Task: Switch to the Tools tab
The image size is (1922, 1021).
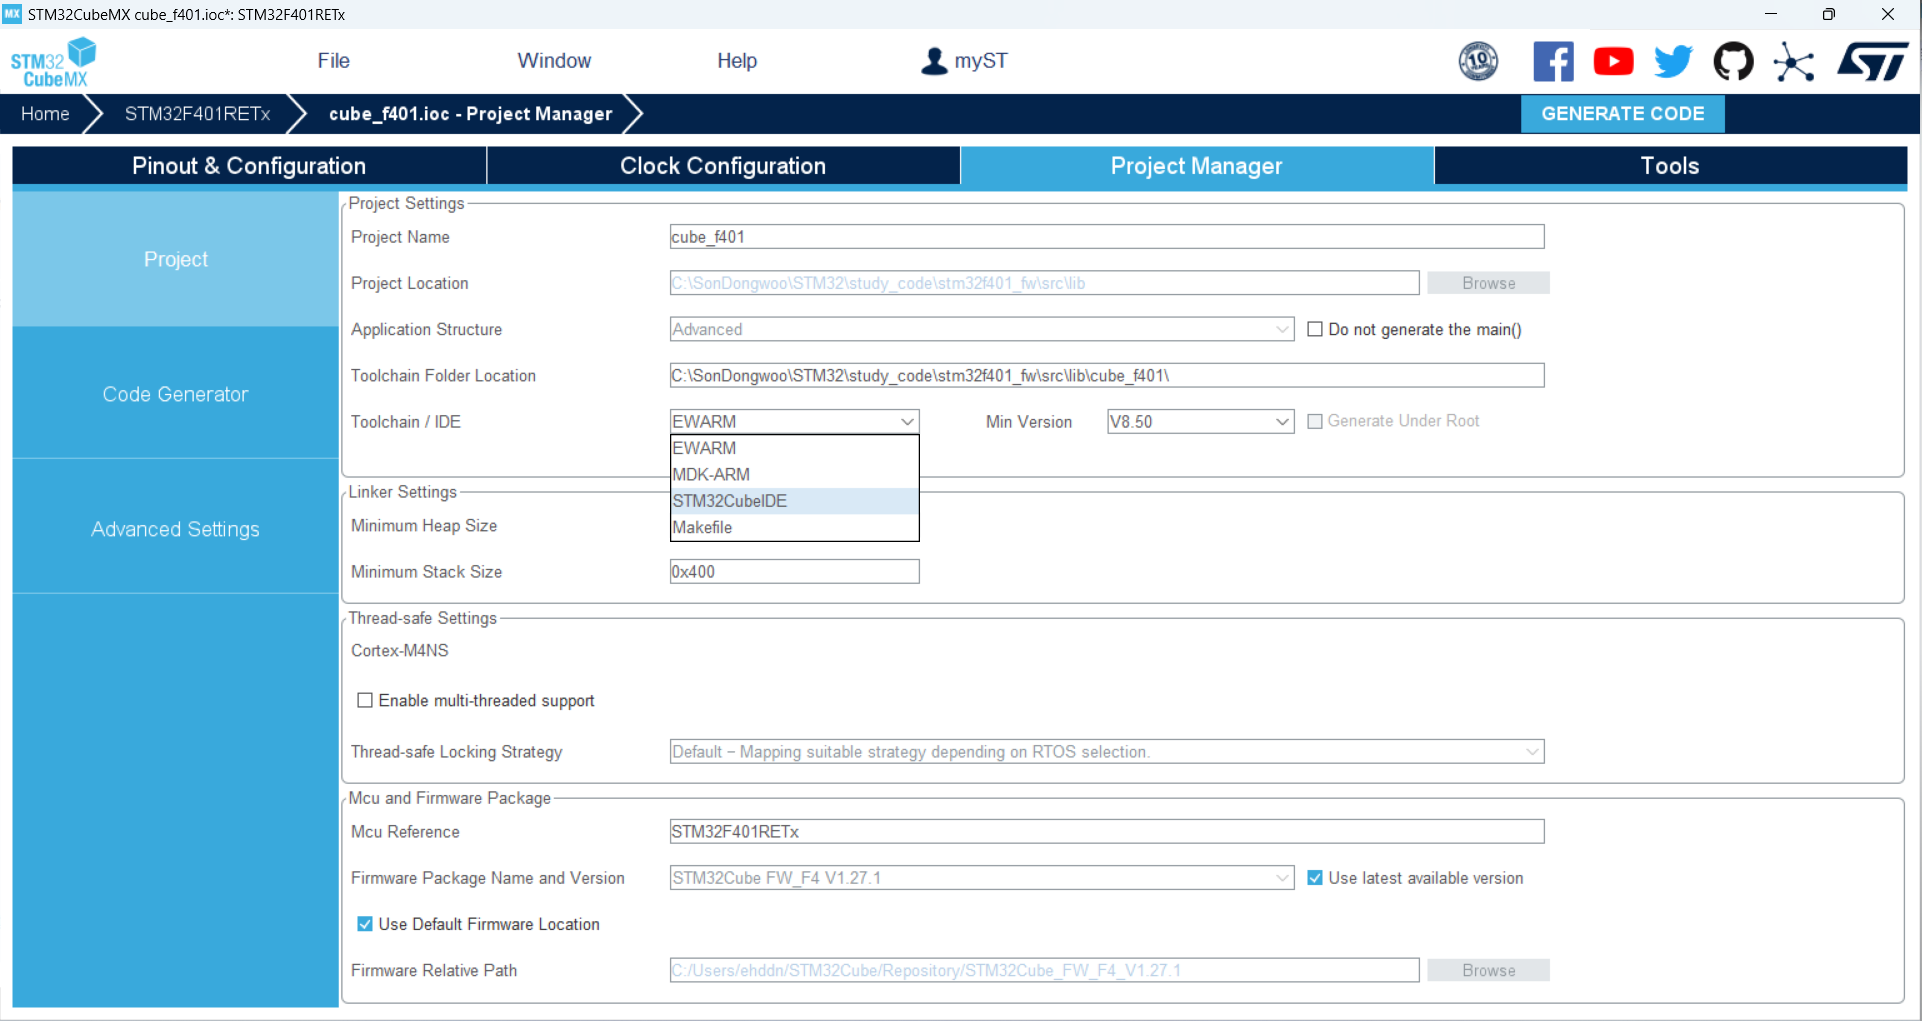Action: pyautogui.click(x=1670, y=166)
